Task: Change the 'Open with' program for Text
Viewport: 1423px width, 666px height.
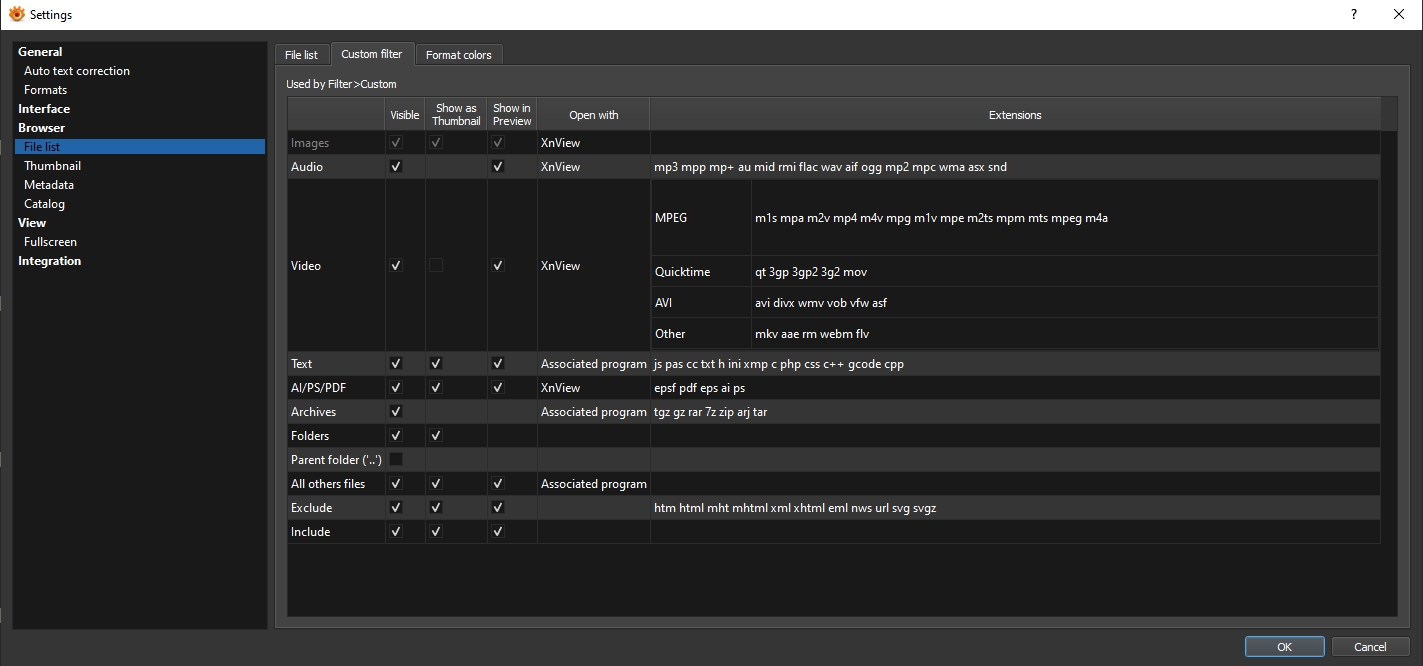Action: 593,364
